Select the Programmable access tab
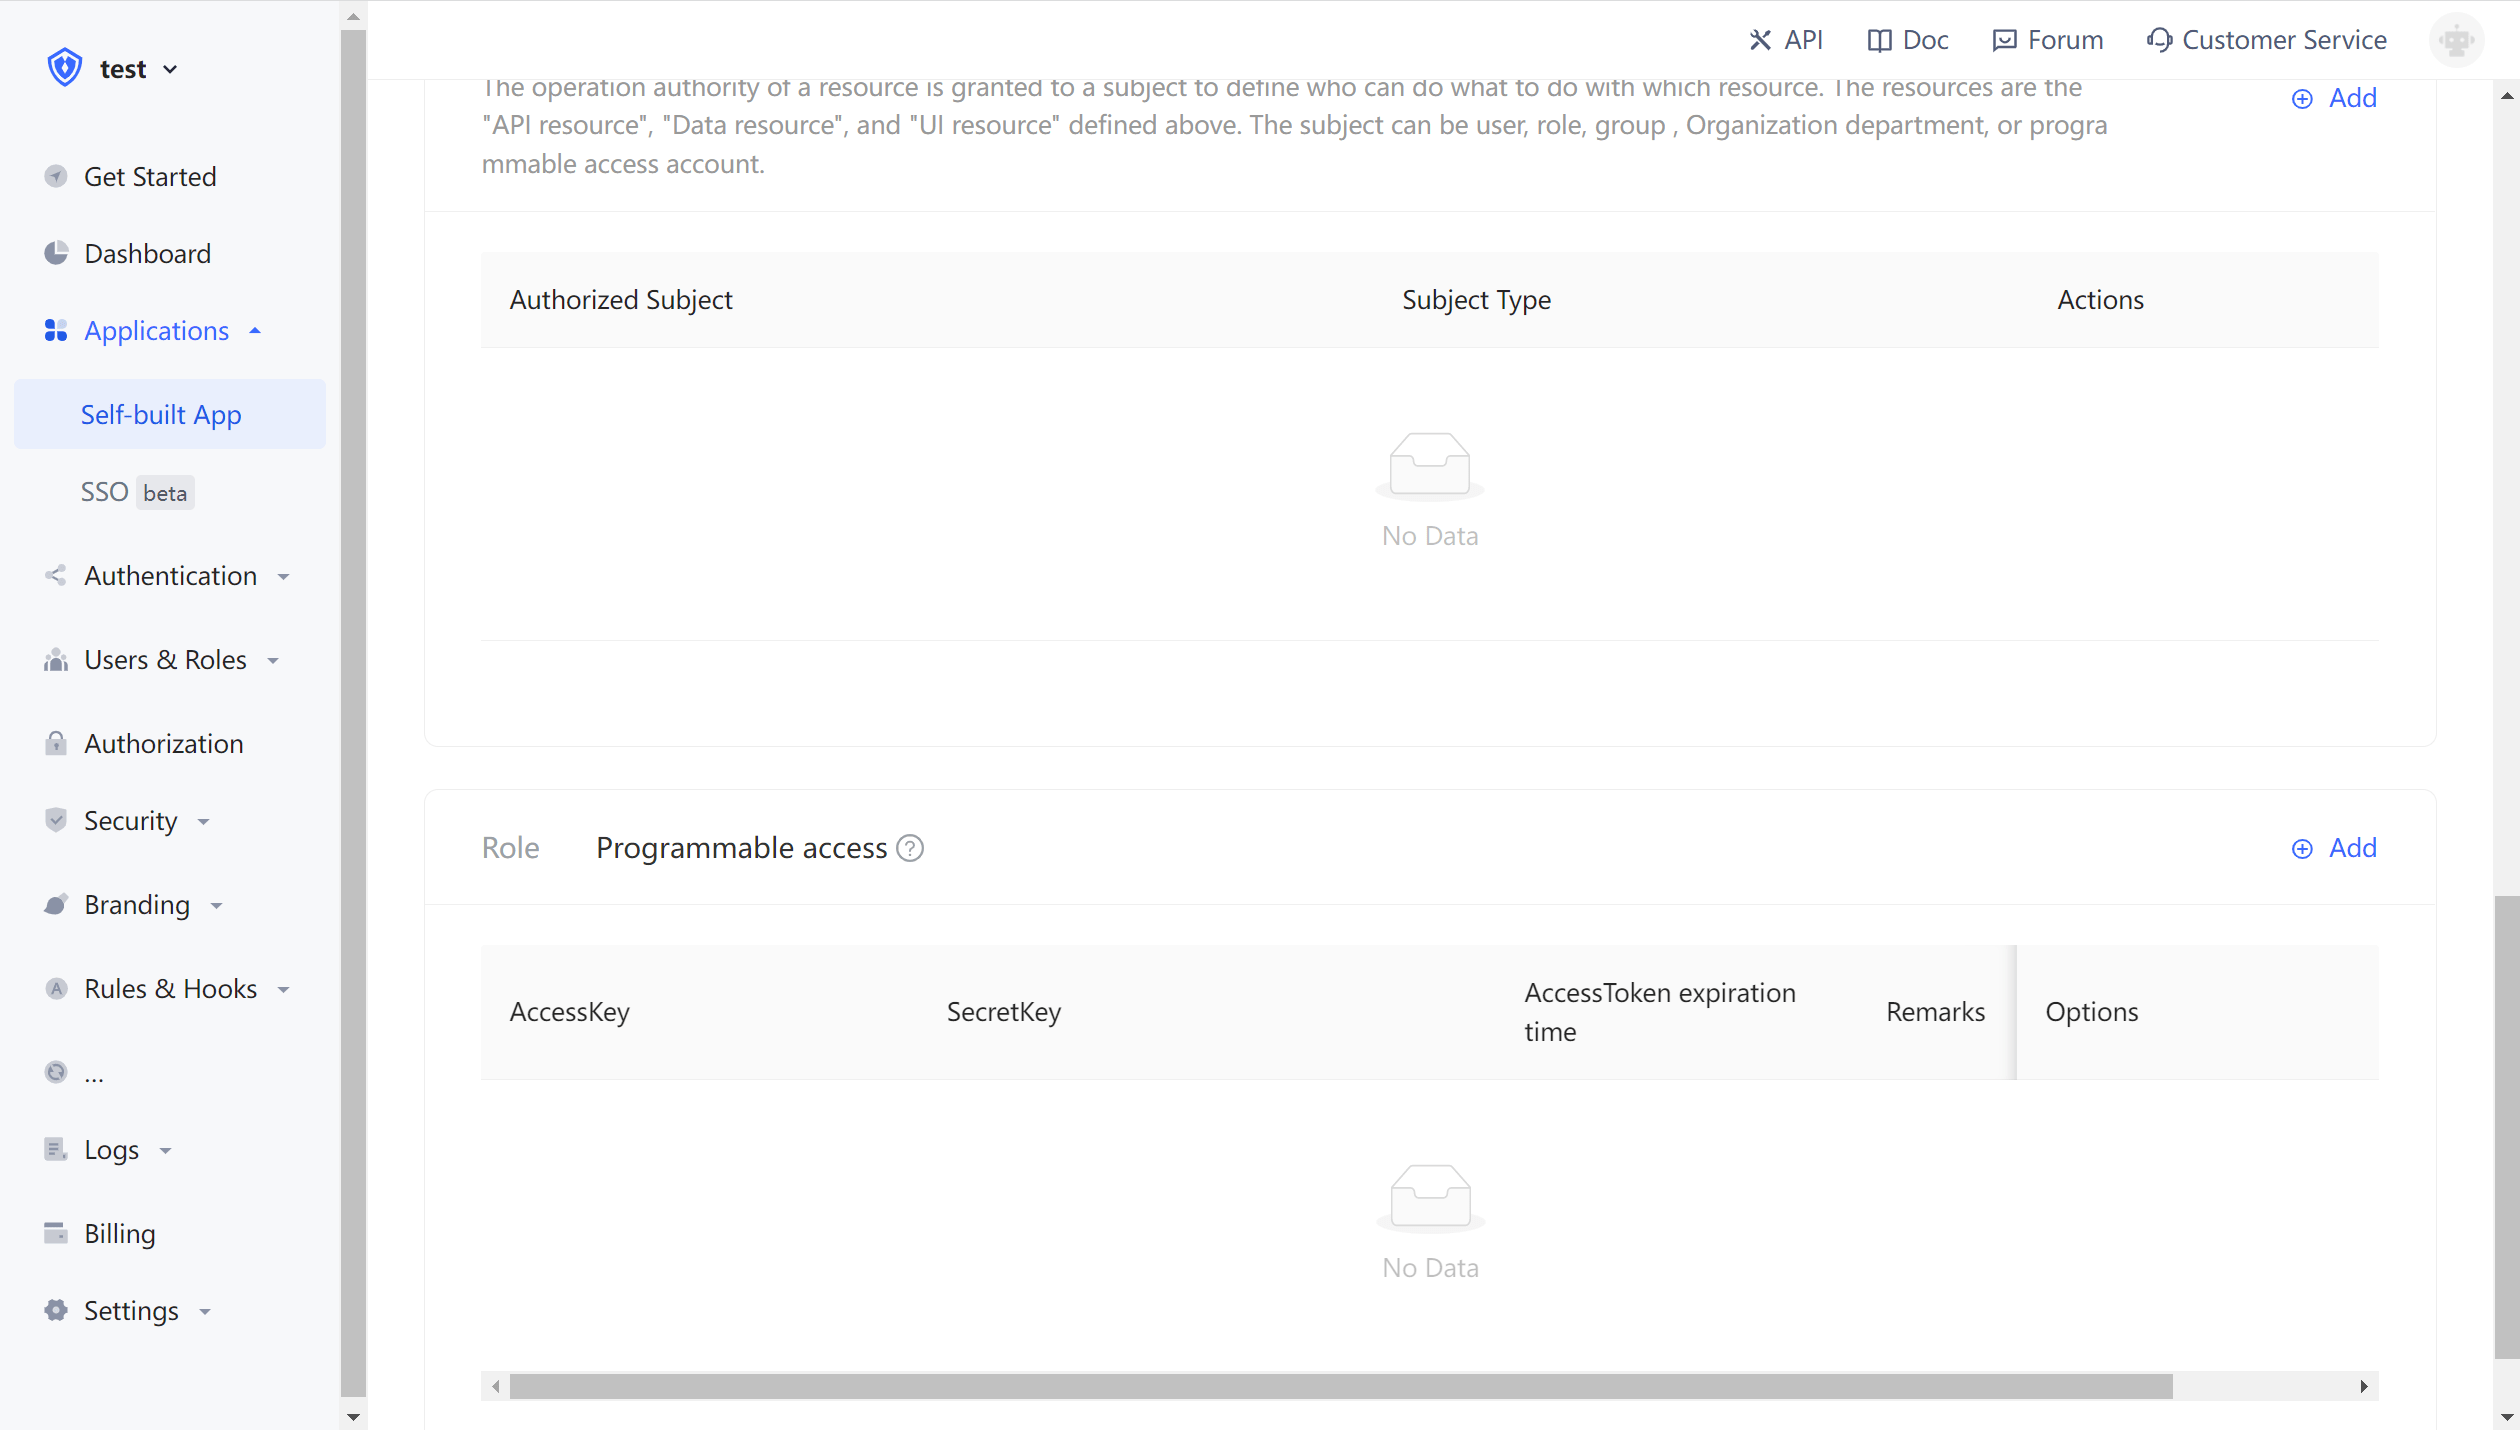 tap(741, 848)
